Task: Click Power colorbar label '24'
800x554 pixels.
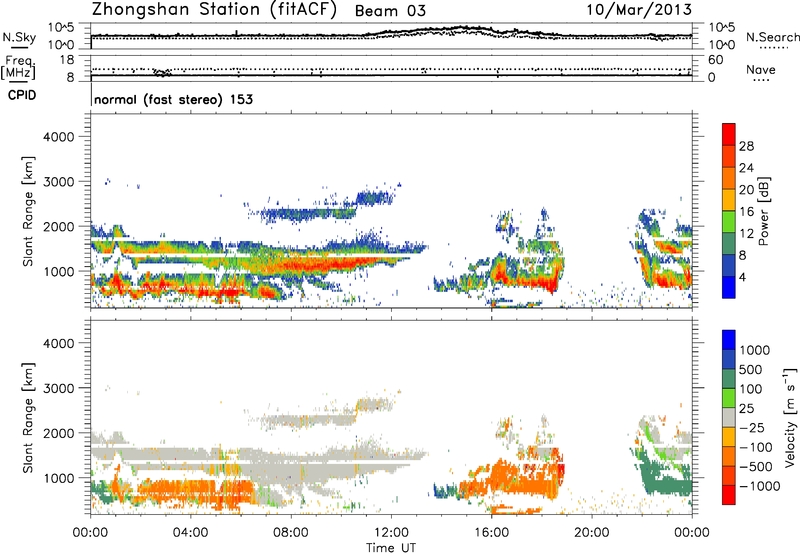Action: pyautogui.click(x=746, y=168)
